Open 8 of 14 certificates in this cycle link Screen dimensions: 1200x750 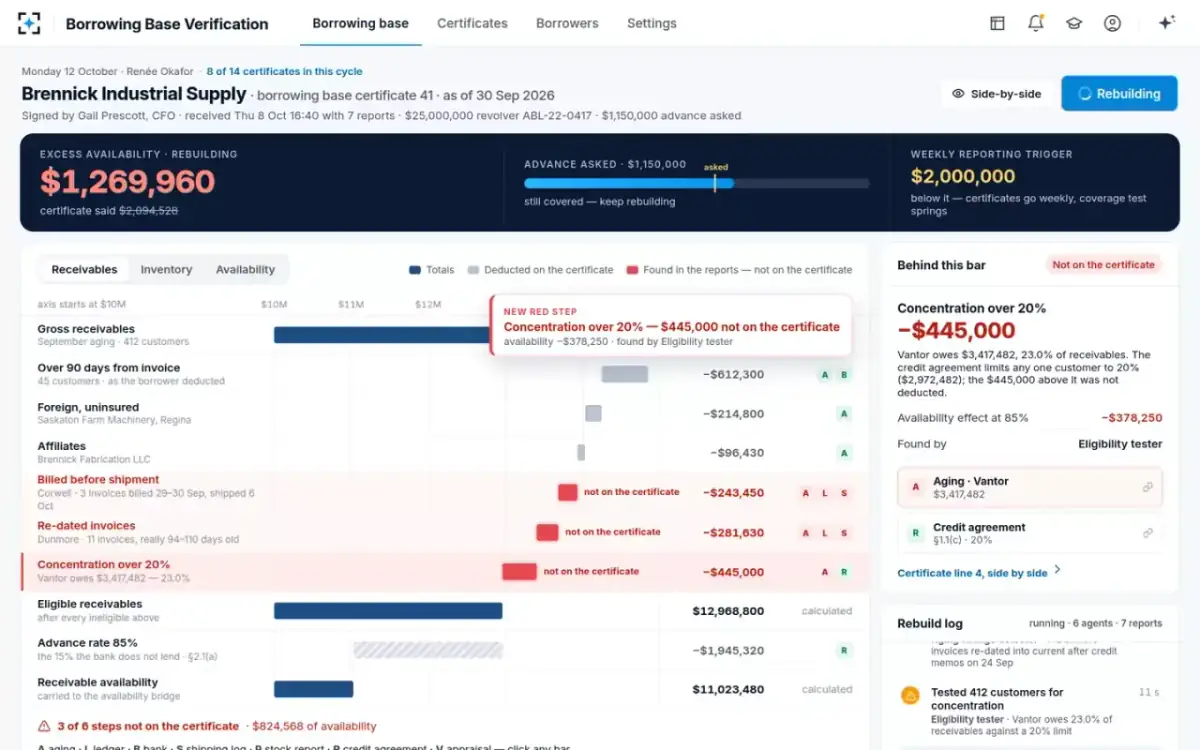(284, 72)
